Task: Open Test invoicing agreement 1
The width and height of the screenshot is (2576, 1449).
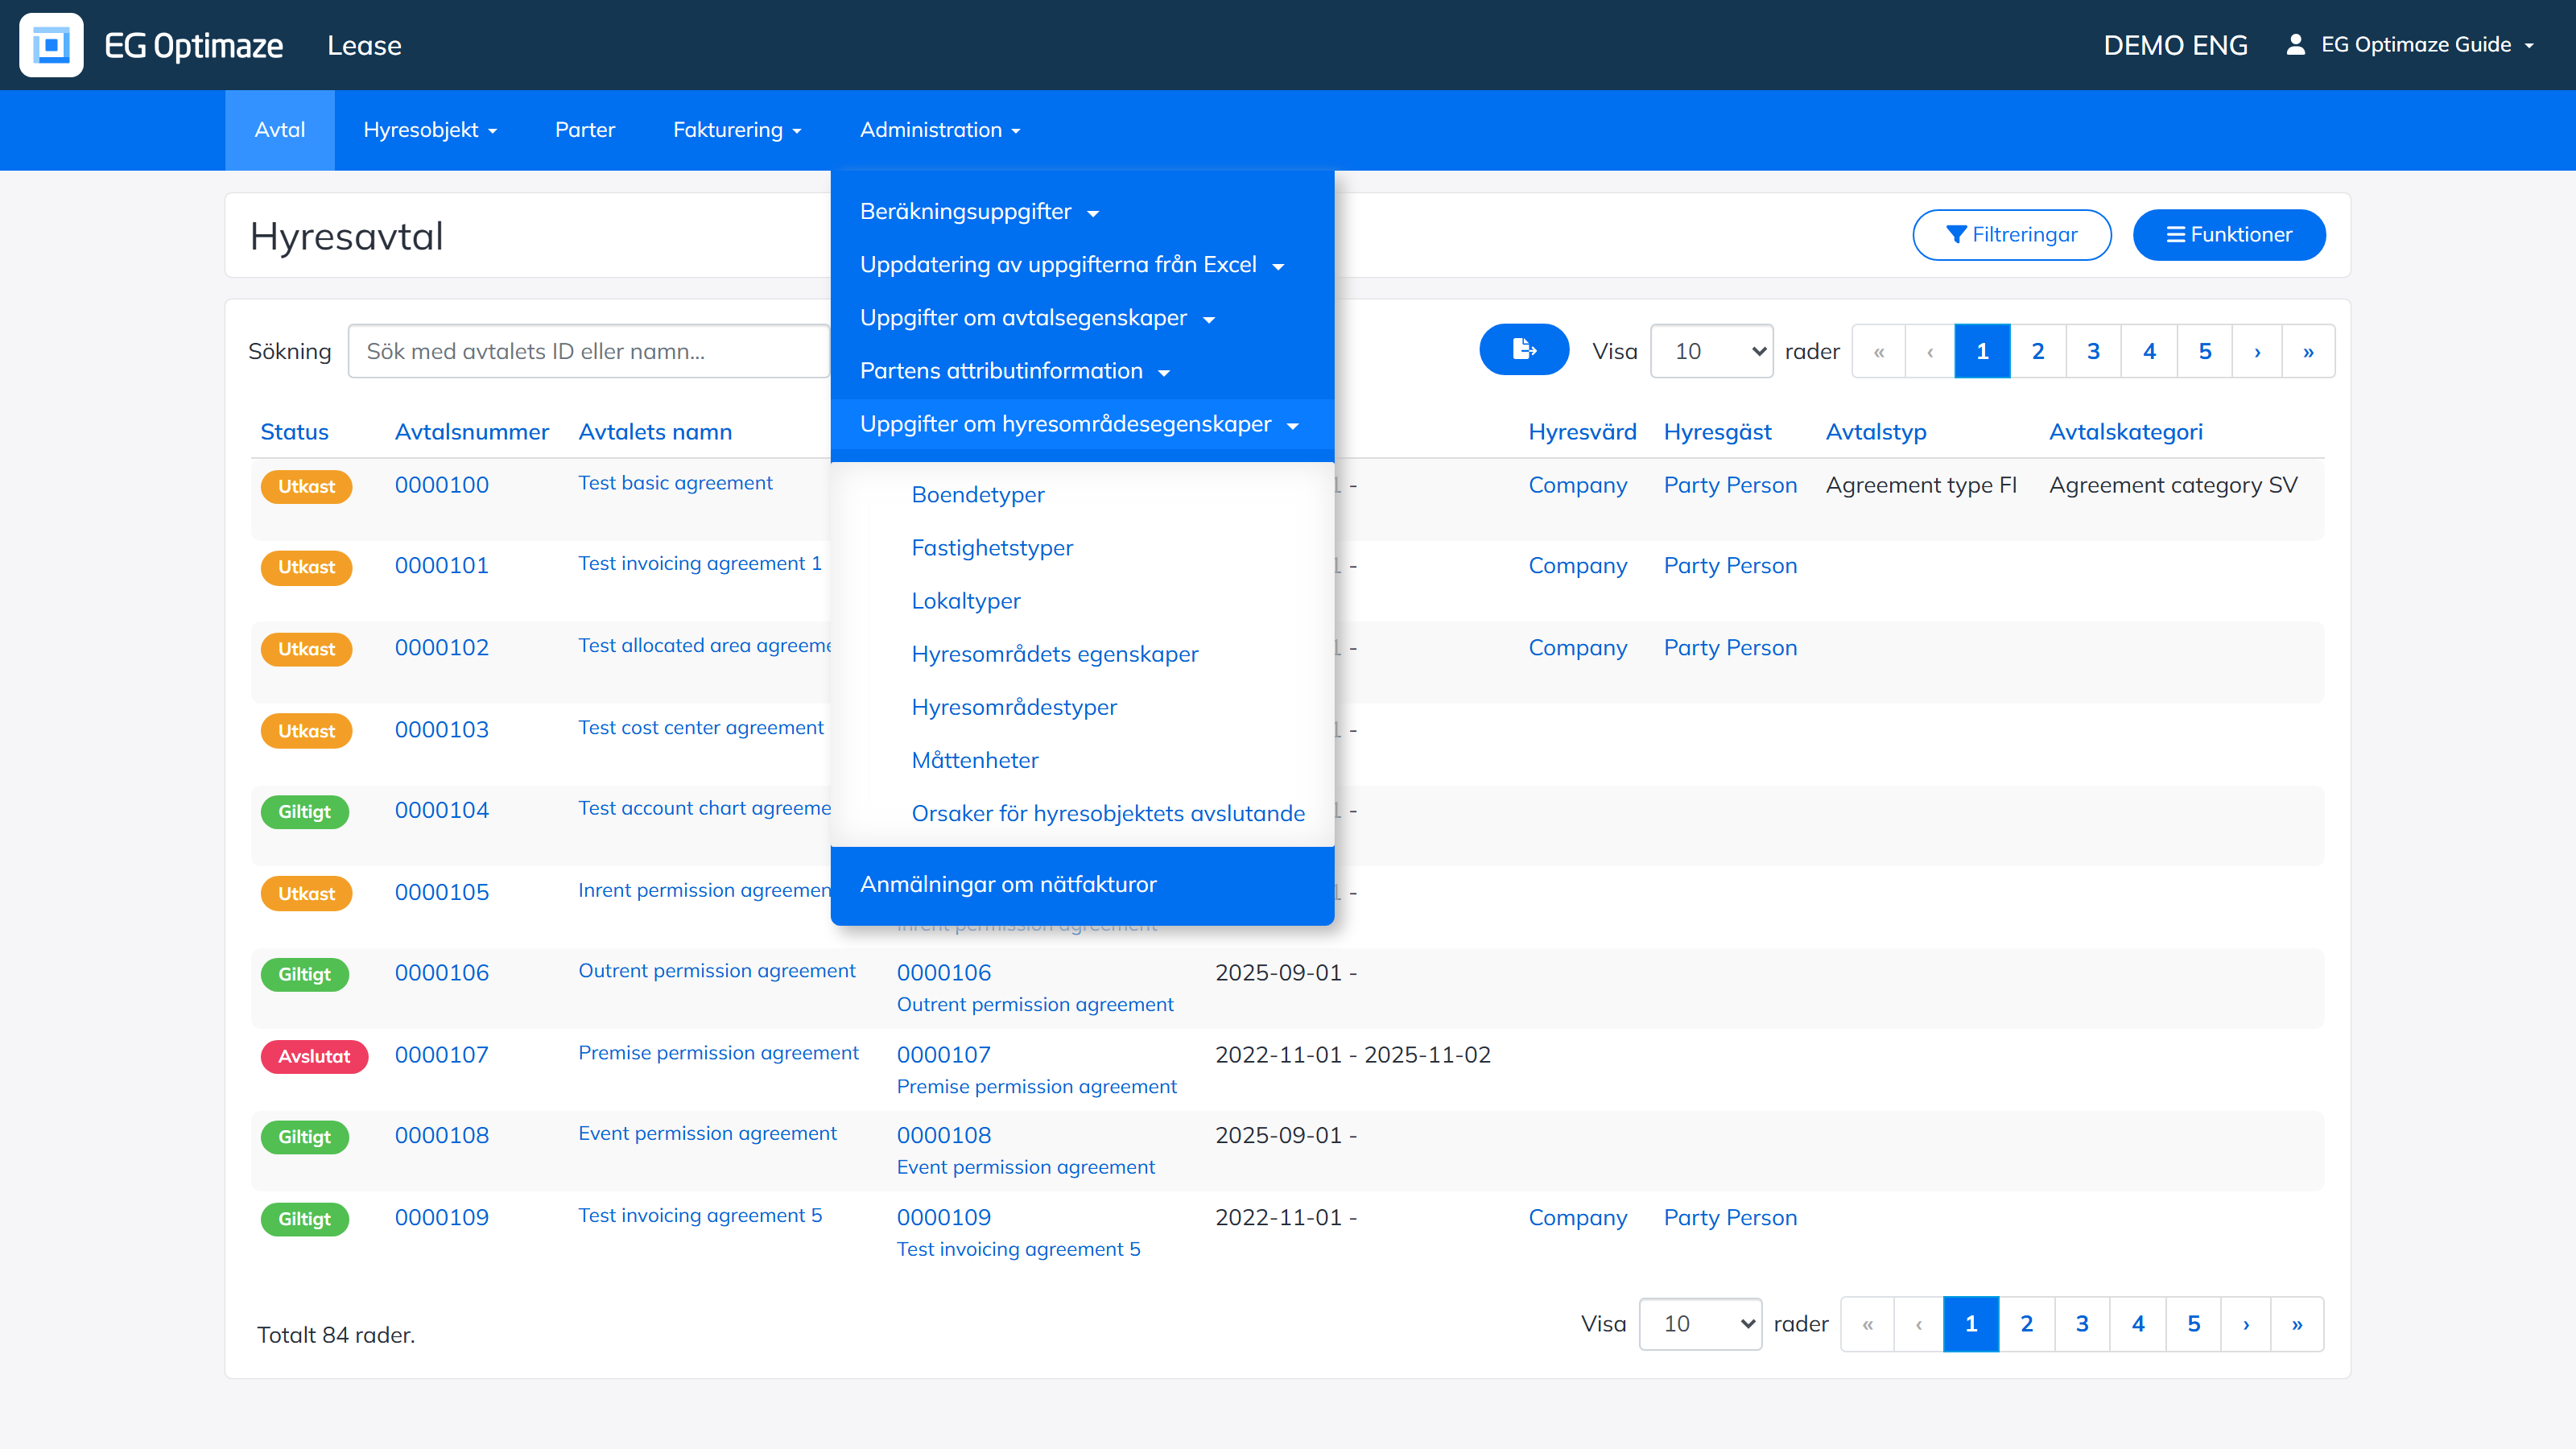Action: [x=700, y=563]
